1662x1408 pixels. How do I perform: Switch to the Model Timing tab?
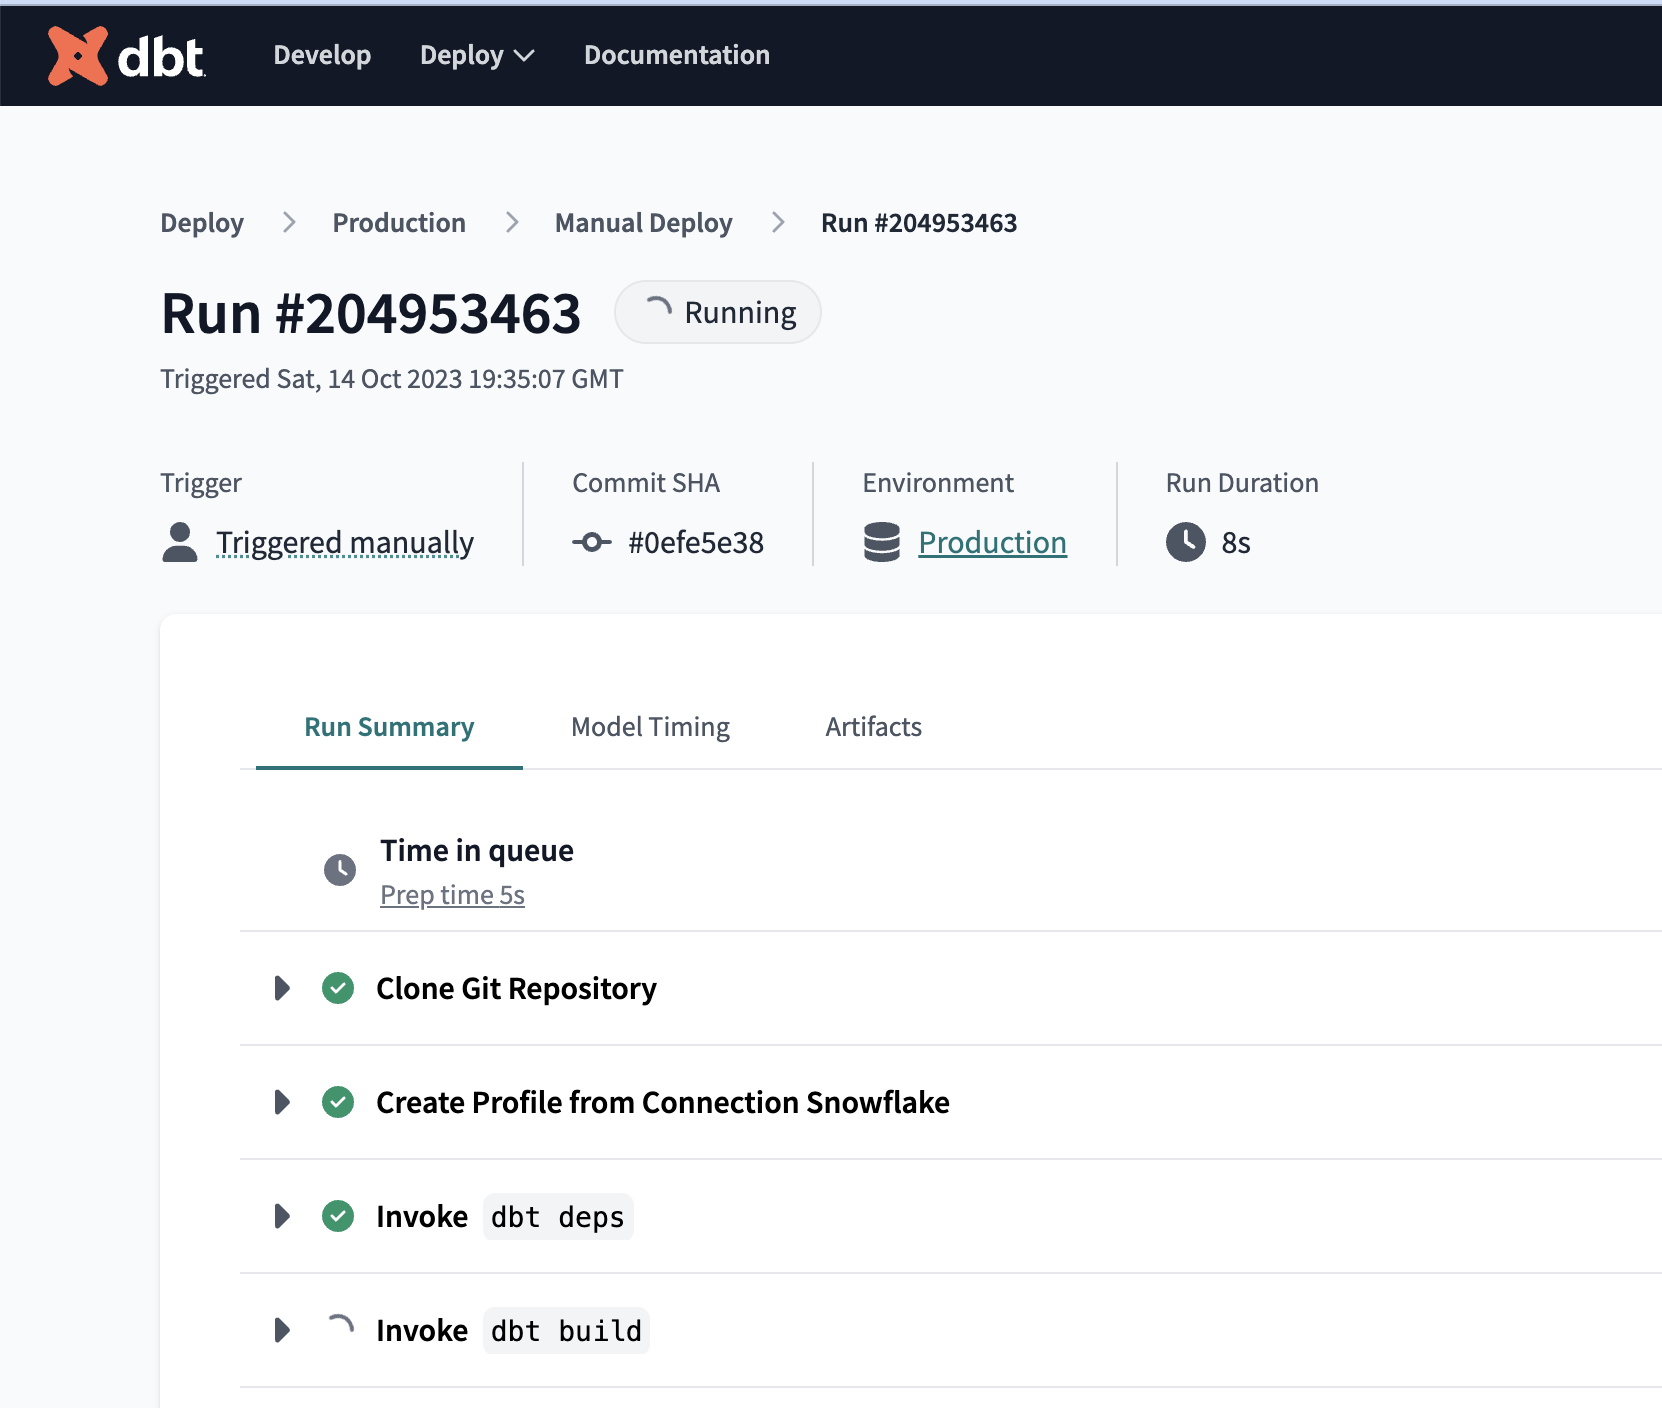(x=650, y=727)
